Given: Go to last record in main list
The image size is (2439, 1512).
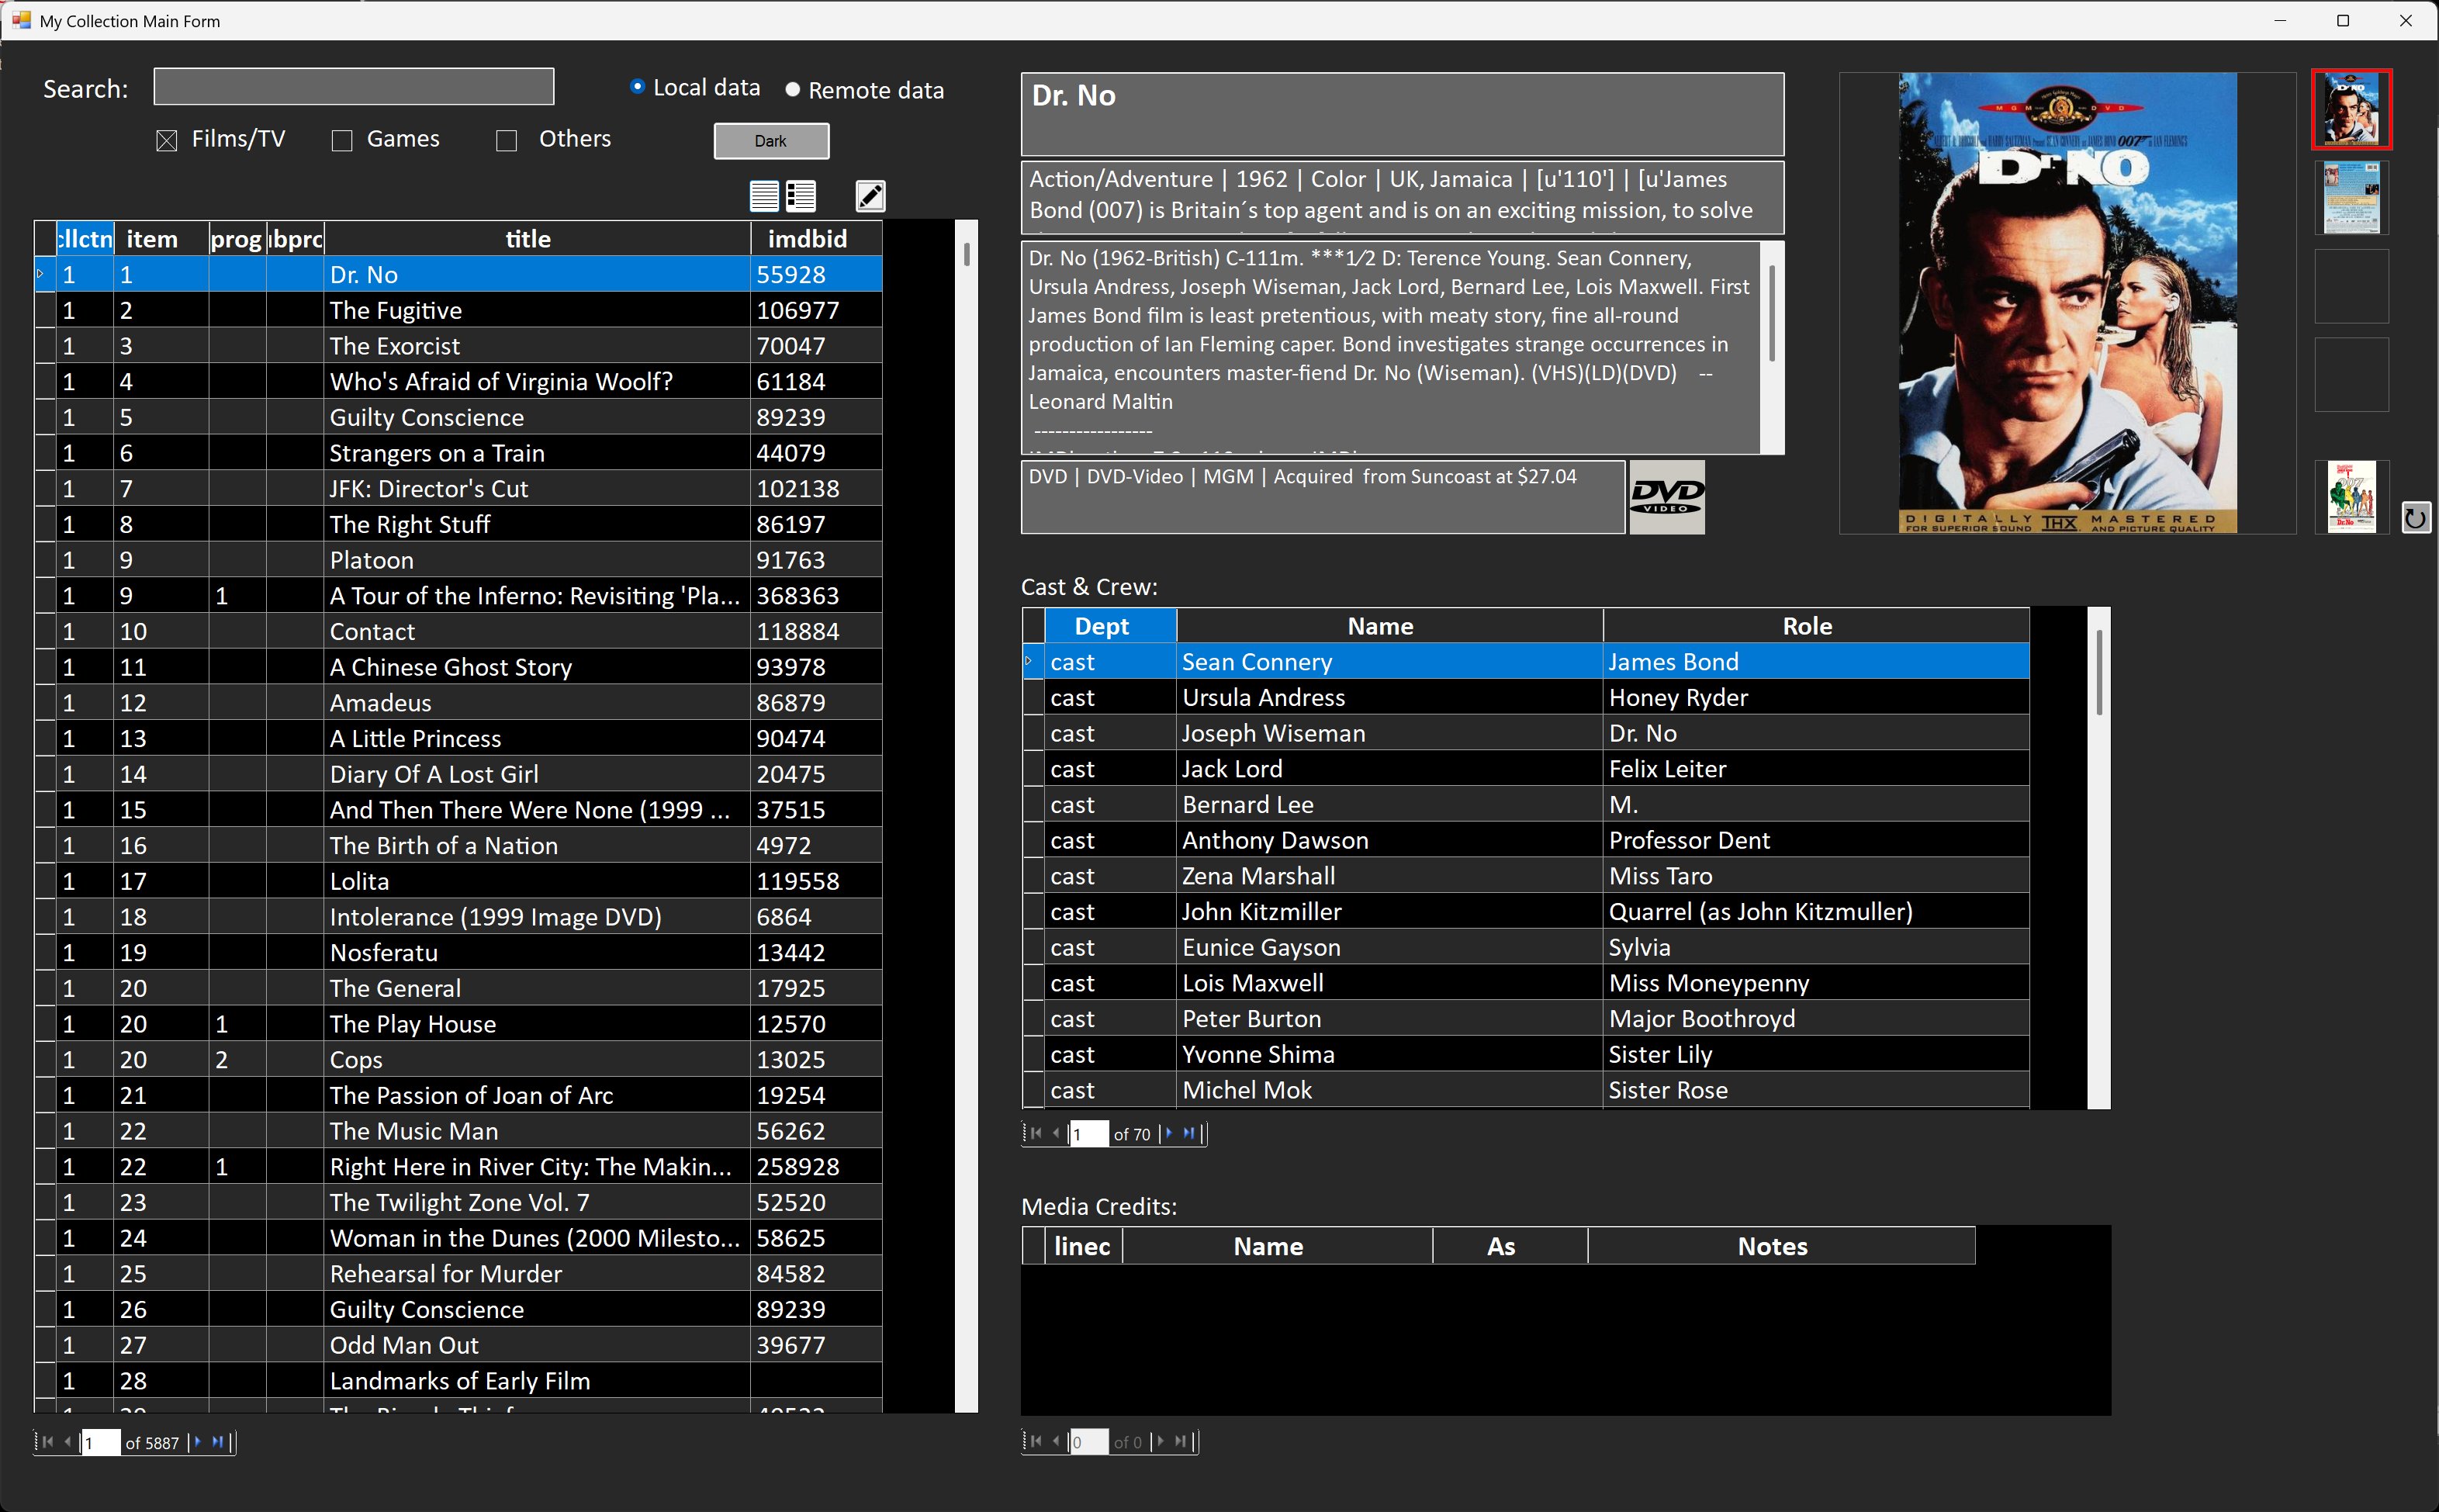Looking at the screenshot, I should pos(218,1442).
